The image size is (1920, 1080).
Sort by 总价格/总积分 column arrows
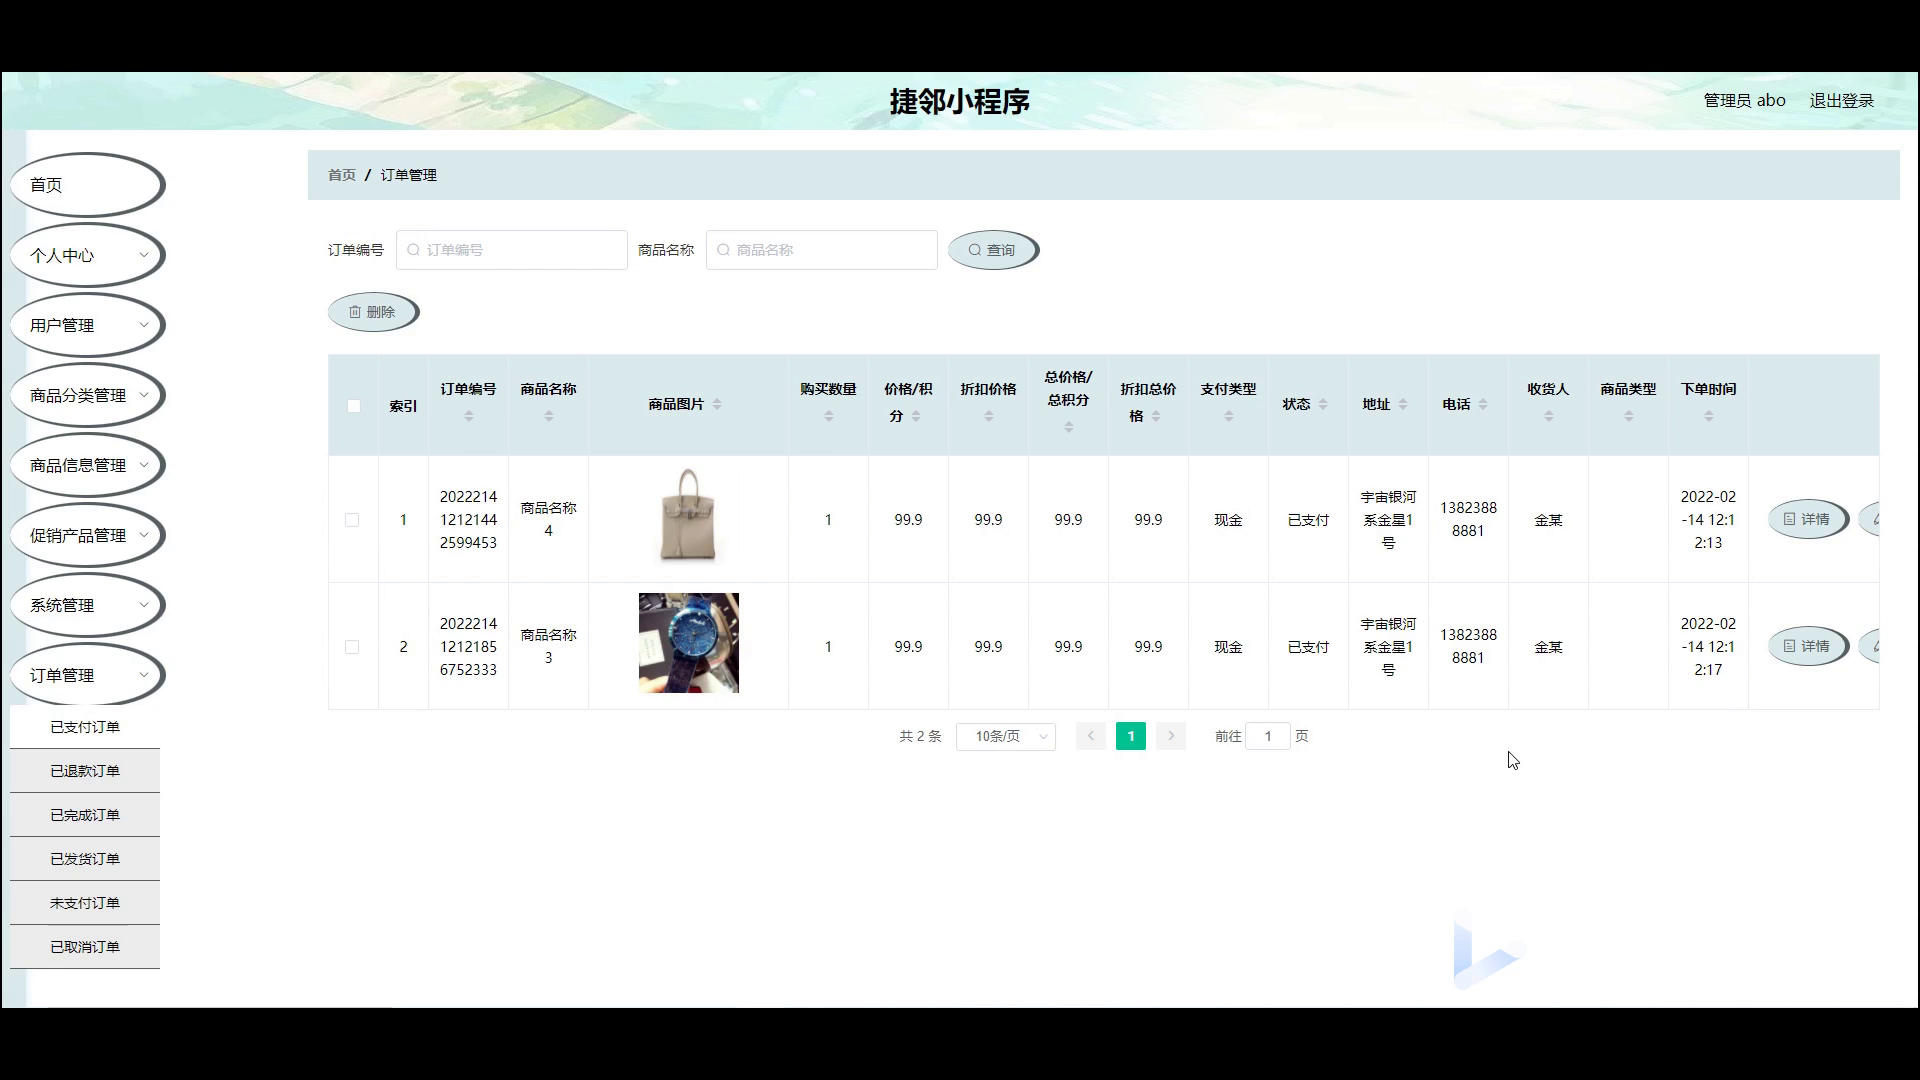point(1069,427)
